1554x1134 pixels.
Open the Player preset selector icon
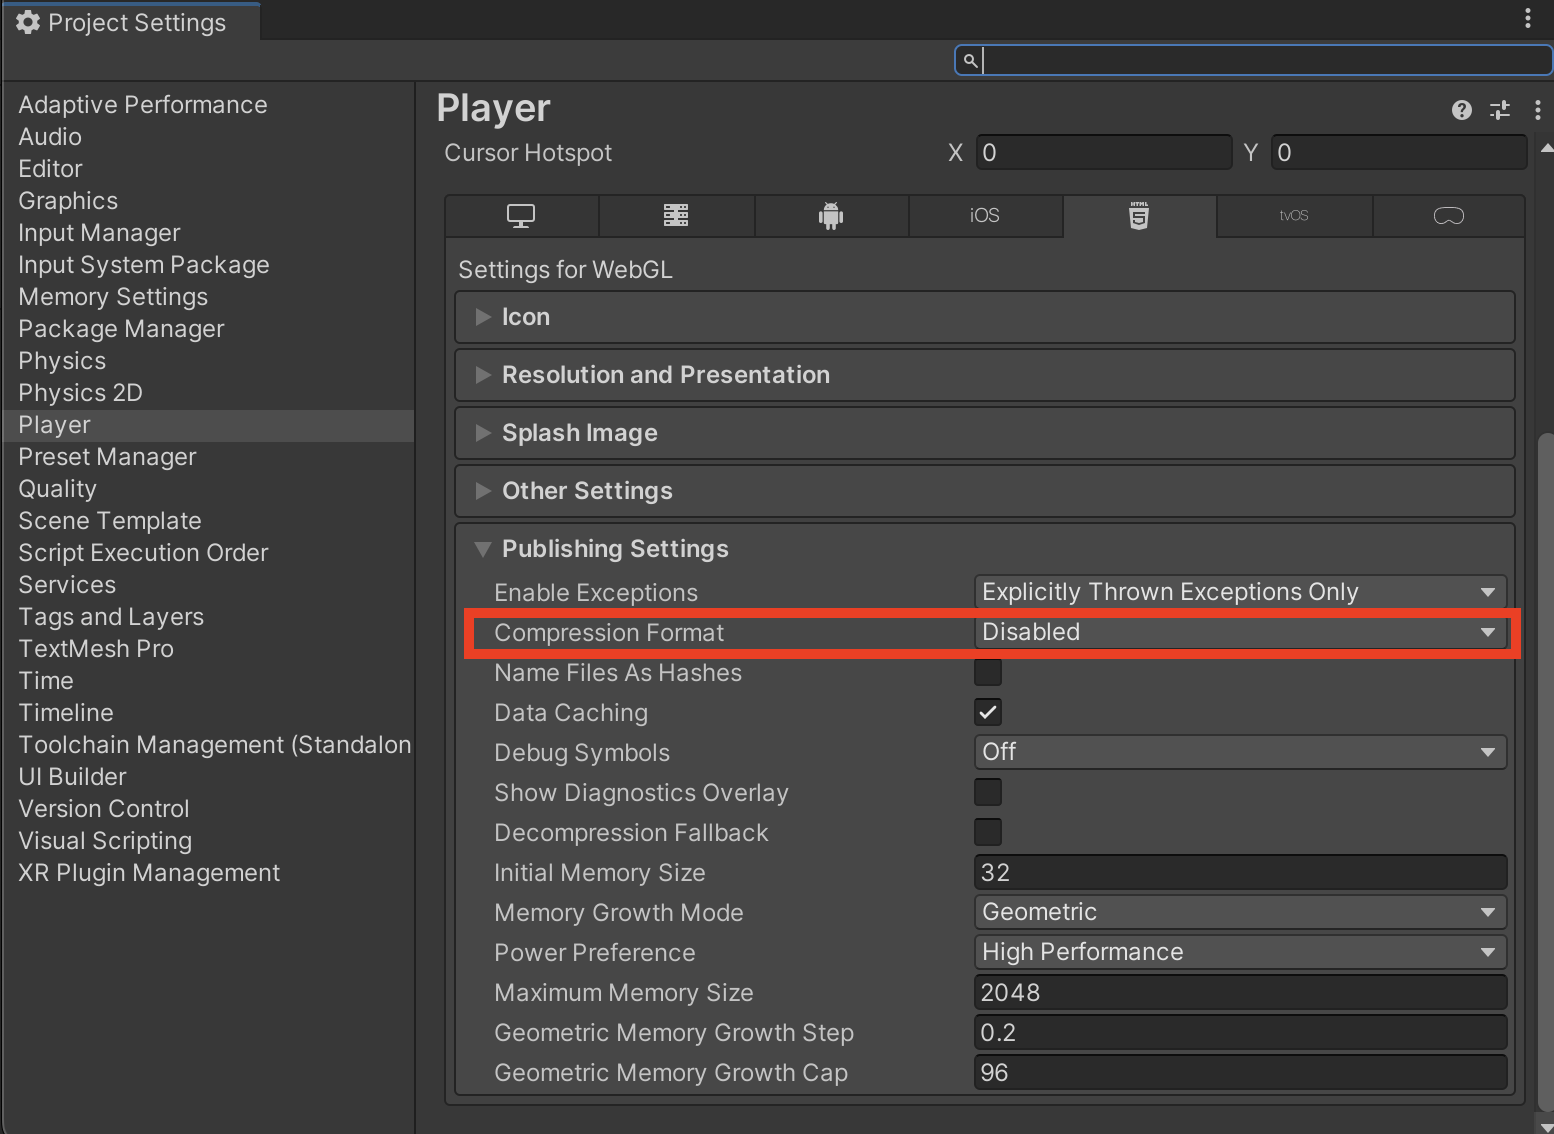(x=1499, y=110)
